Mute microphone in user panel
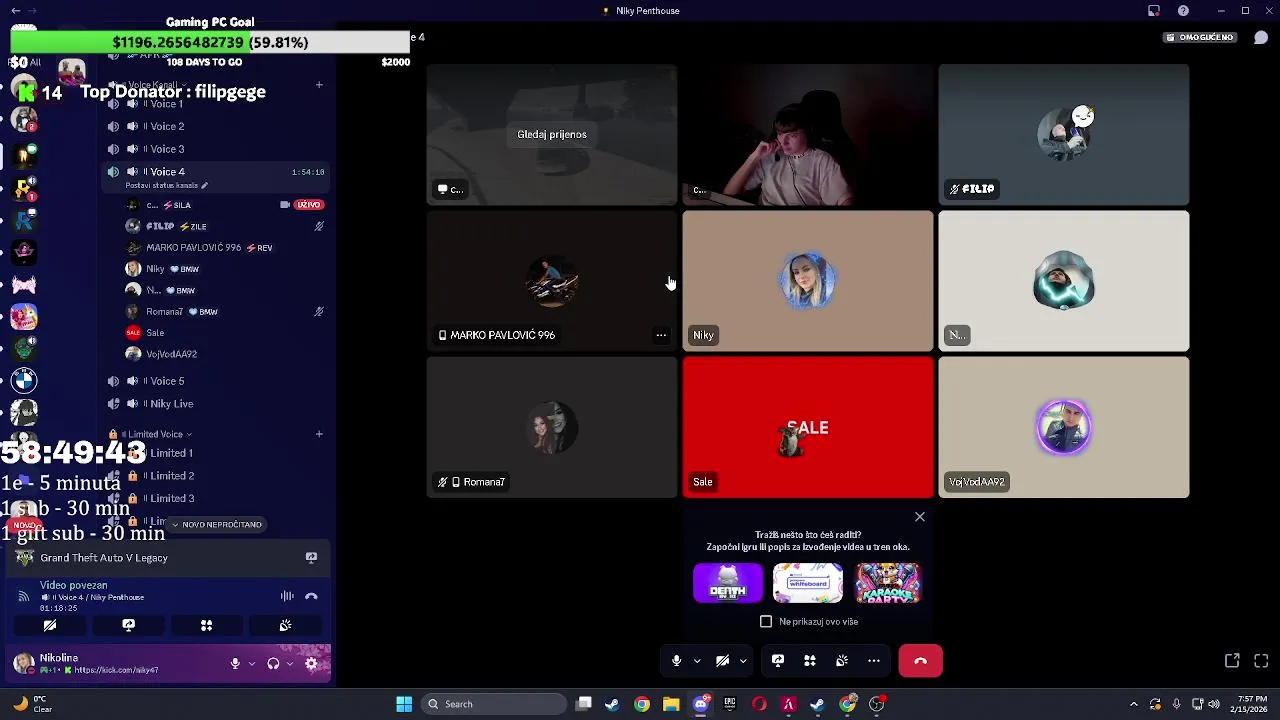This screenshot has height=720, width=1280. (x=235, y=663)
